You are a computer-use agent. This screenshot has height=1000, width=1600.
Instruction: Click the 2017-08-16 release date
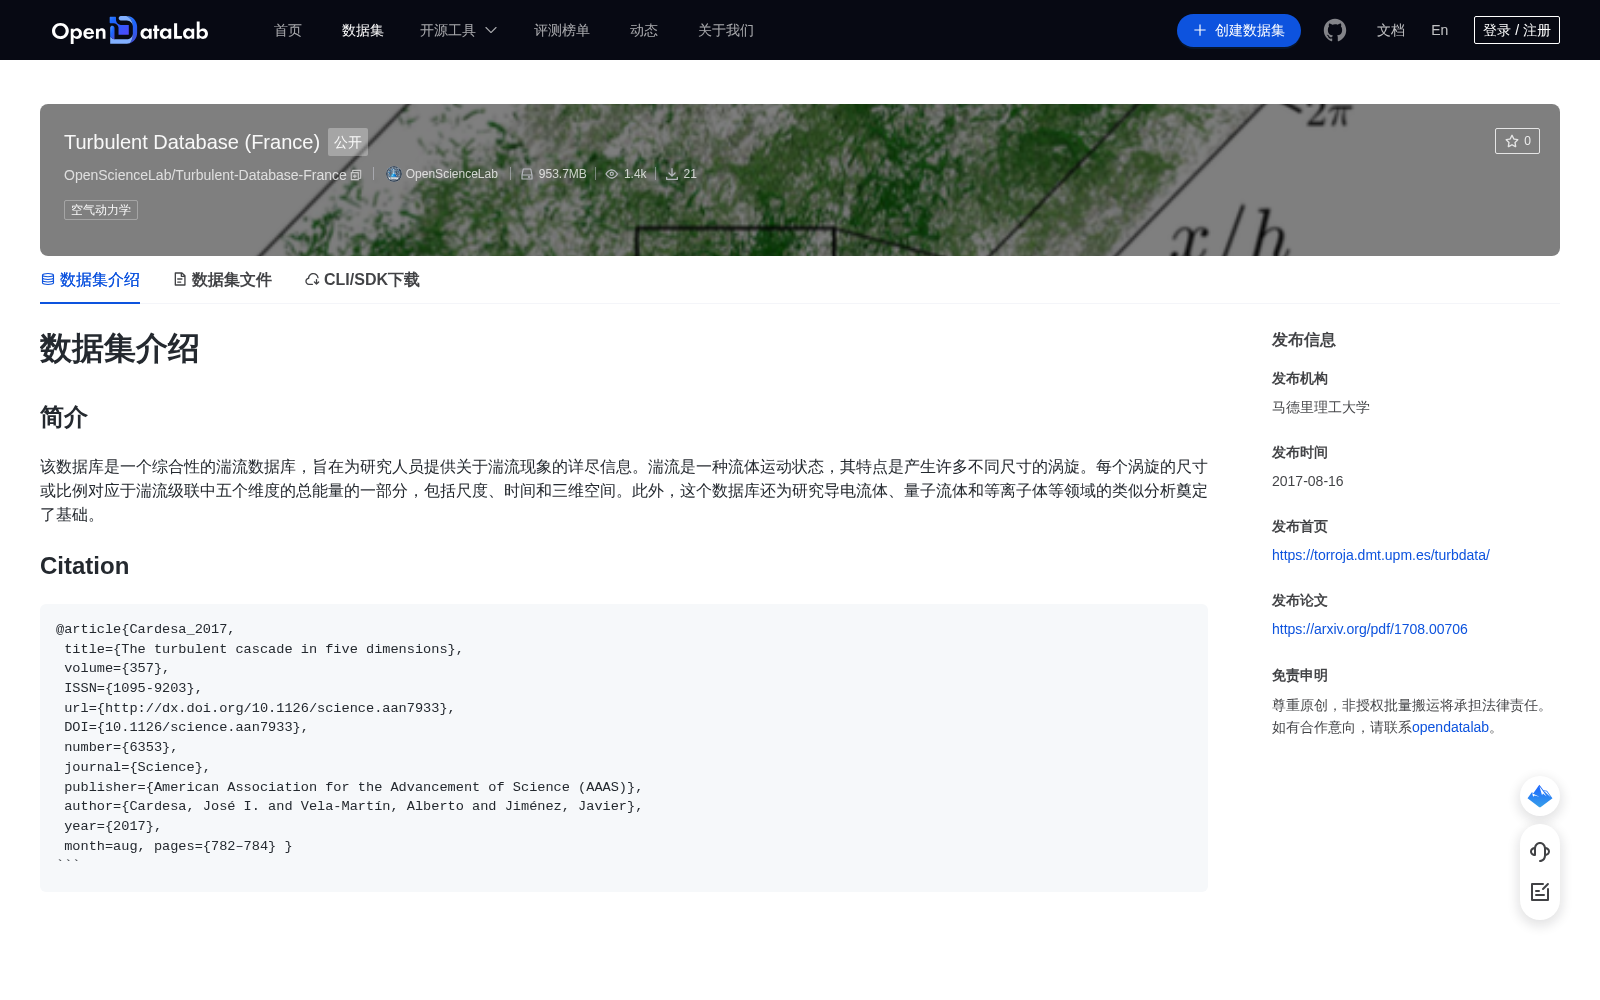coord(1308,481)
